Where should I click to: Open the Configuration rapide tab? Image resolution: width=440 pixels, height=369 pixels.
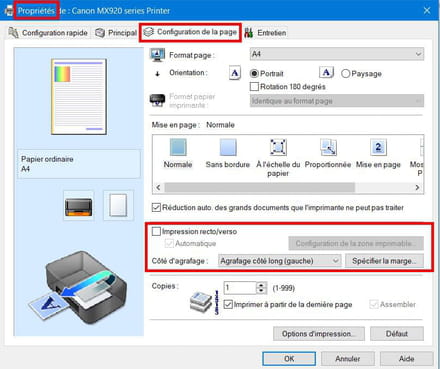tap(48, 33)
